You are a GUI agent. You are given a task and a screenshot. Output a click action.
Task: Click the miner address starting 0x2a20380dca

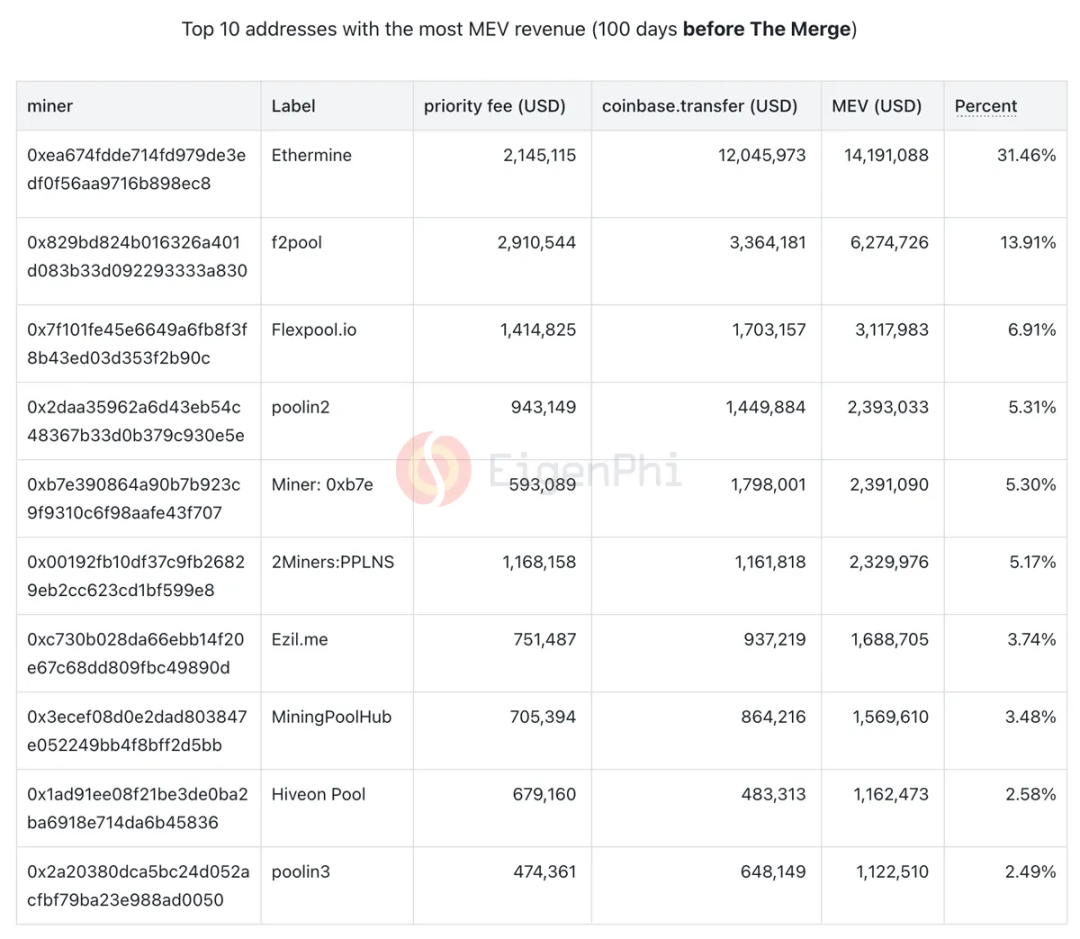tap(138, 886)
